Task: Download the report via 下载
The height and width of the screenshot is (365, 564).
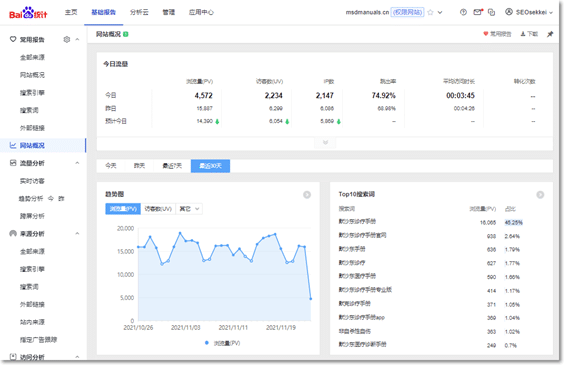Action: click(529, 34)
